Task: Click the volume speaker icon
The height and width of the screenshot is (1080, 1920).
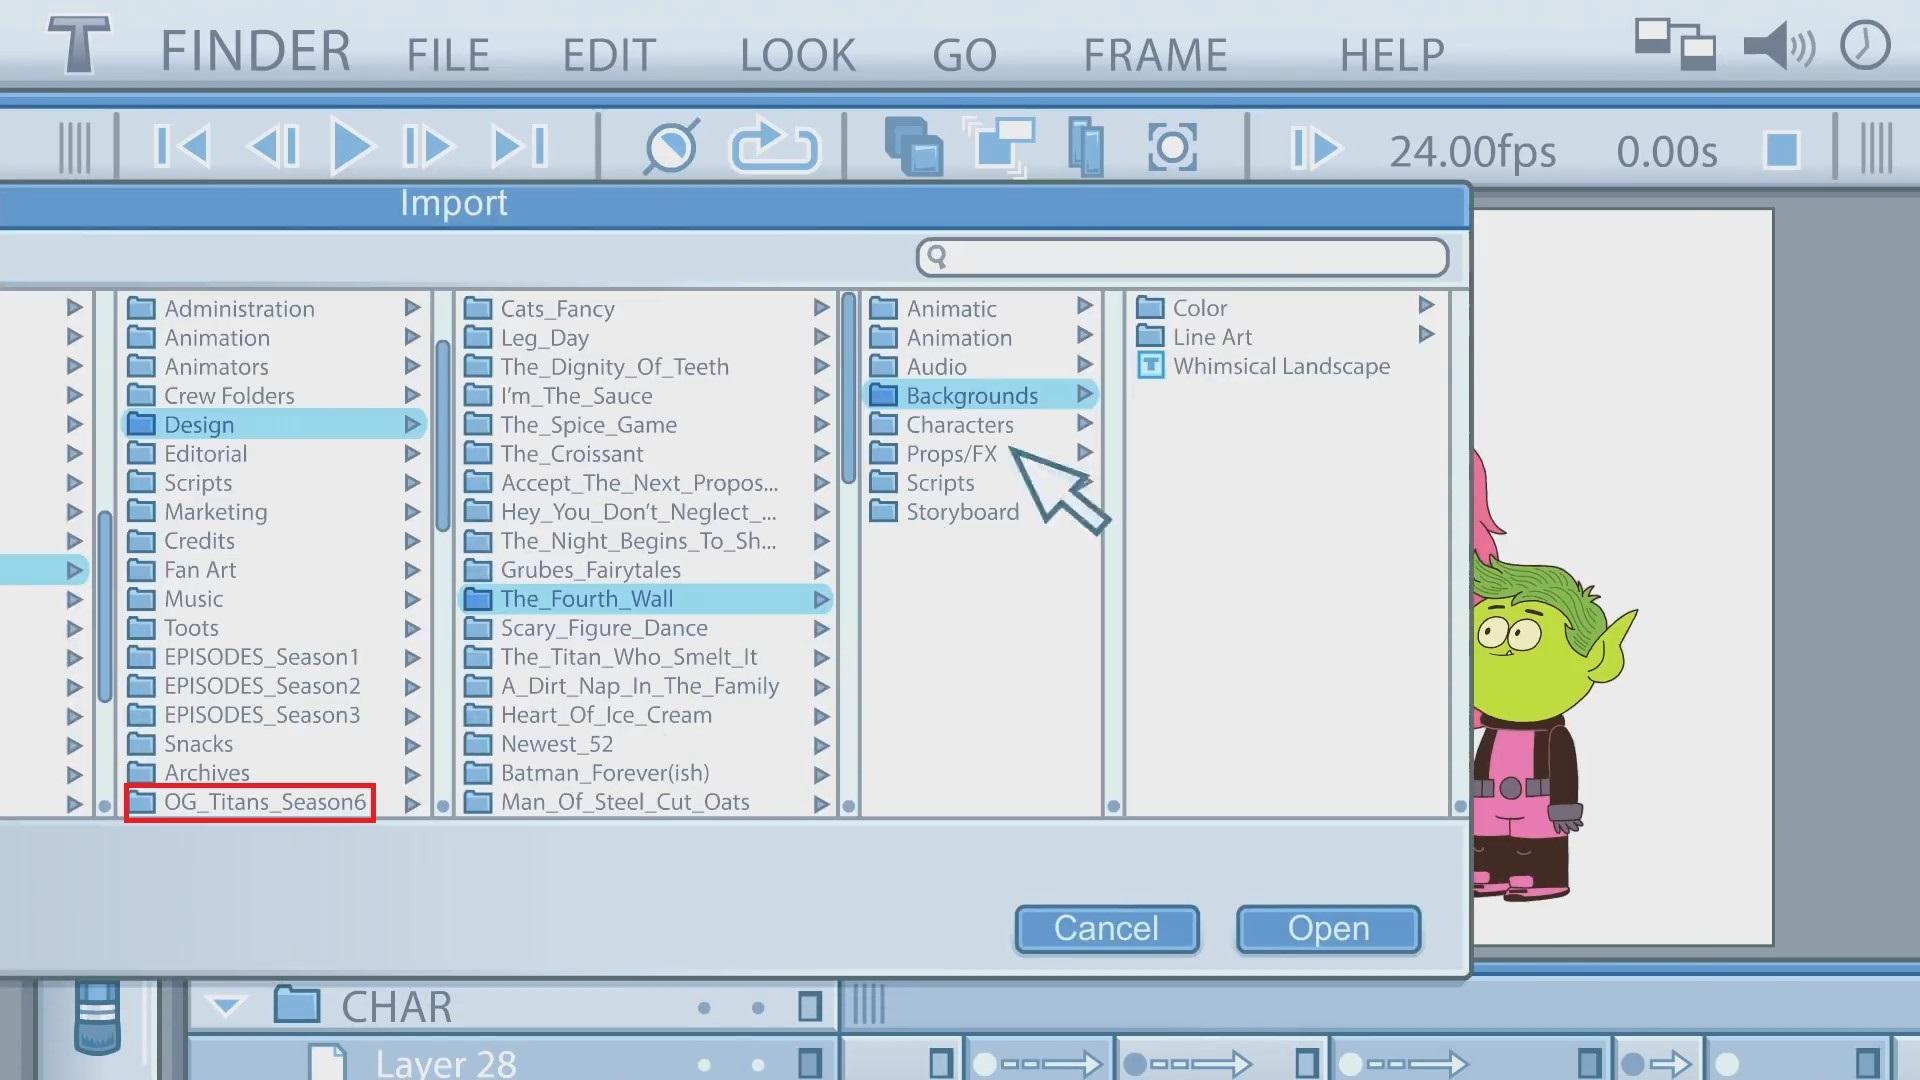Action: click(x=1779, y=46)
